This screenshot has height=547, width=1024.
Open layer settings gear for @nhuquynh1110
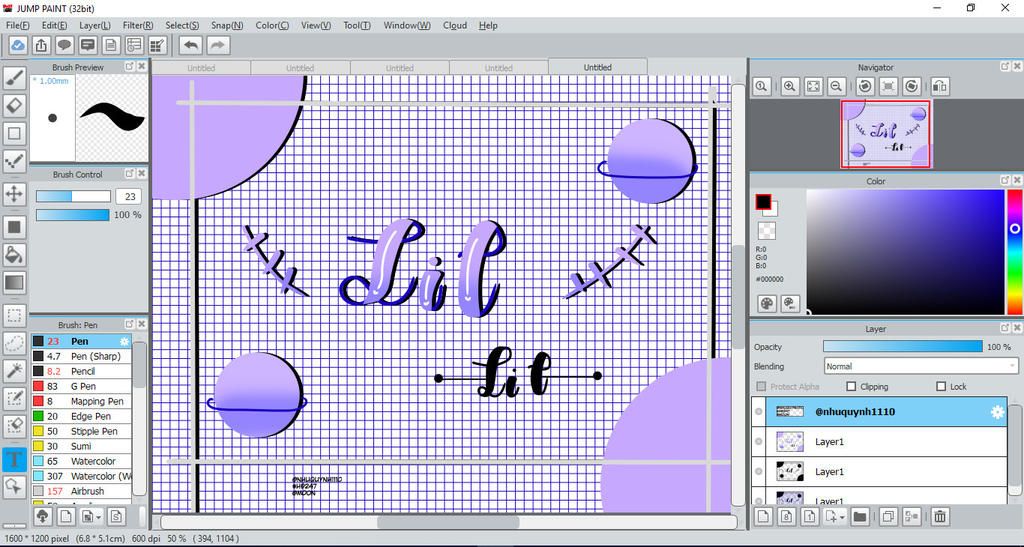(x=997, y=412)
